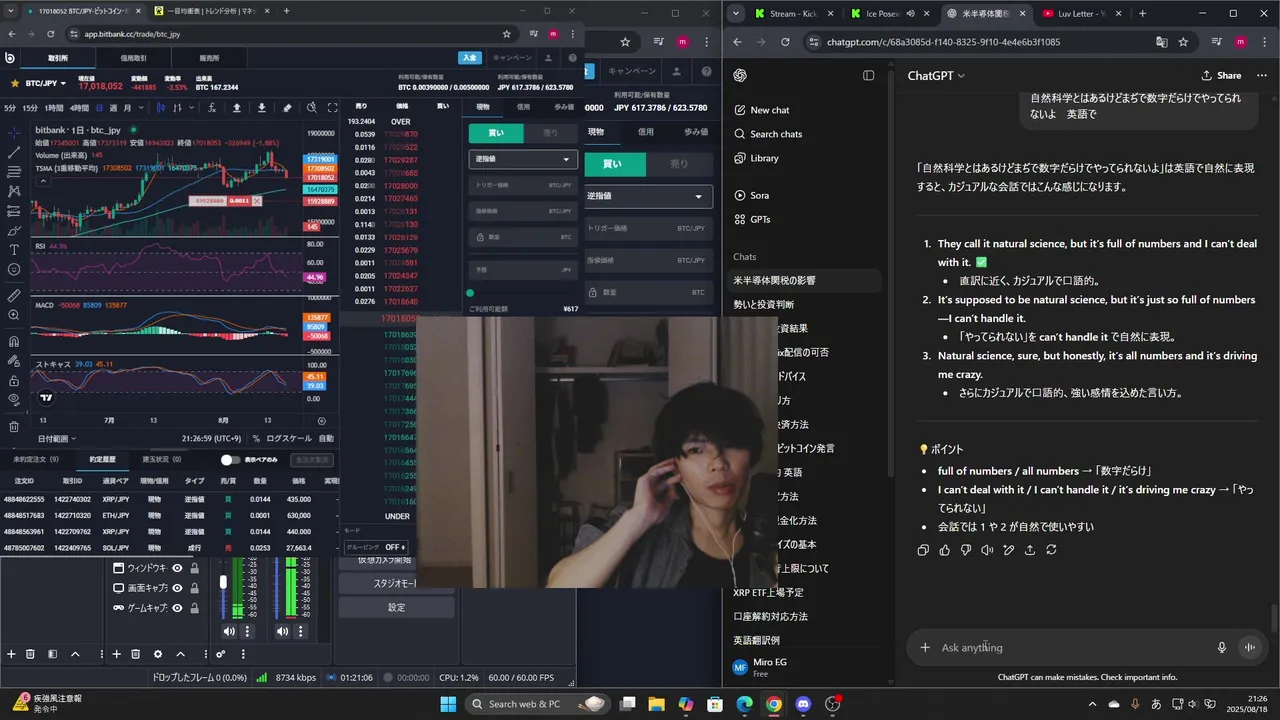This screenshot has height=720, width=1280.
Task: Click ChatGPT logo in sidebar
Action: (741, 76)
